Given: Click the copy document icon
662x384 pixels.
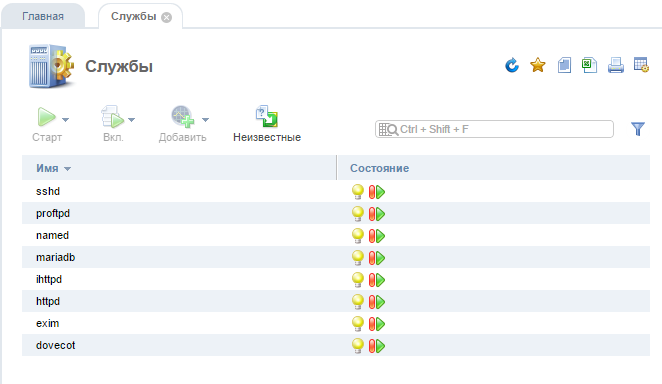Looking at the screenshot, I should pyautogui.click(x=564, y=65).
